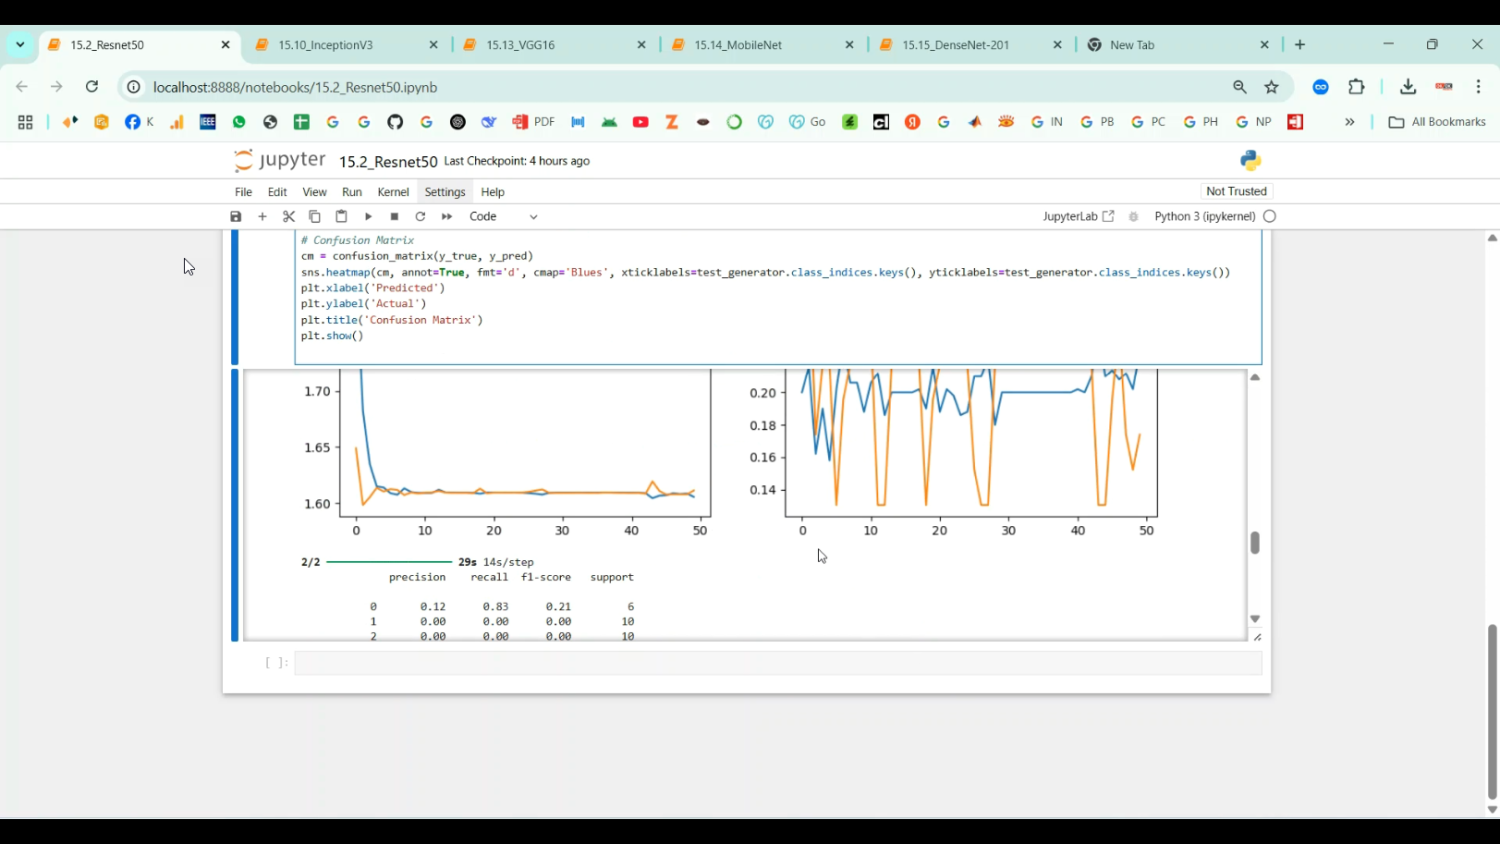Image resolution: width=1500 pixels, height=844 pixels.
Task: Click the output area scrollbar thumb
Action: click(x=1255, y=543)
